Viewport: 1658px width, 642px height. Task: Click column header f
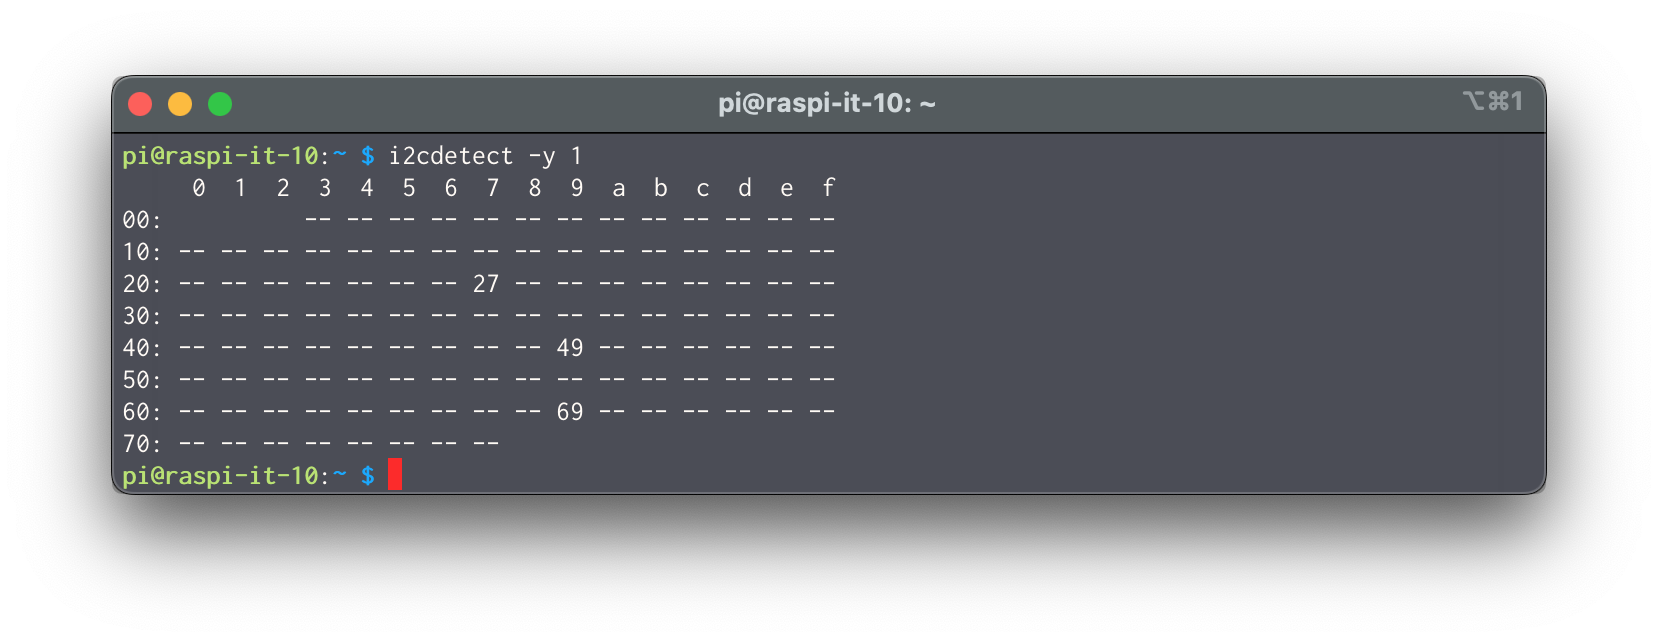click(828, 188)
